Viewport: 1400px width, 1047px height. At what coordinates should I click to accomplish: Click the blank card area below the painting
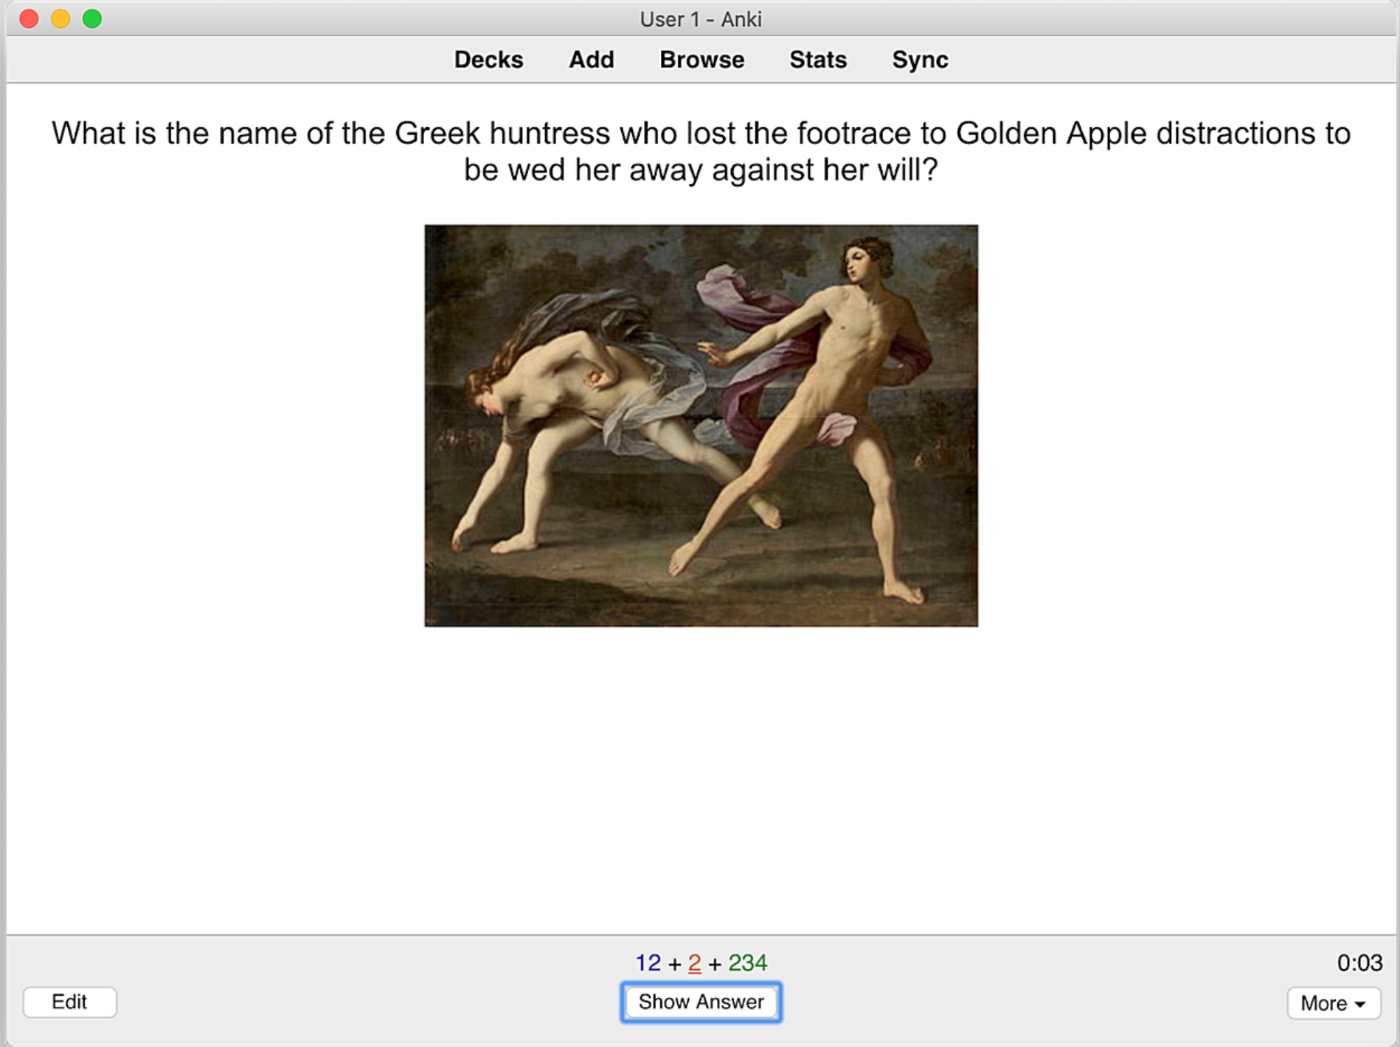(700, 780)
